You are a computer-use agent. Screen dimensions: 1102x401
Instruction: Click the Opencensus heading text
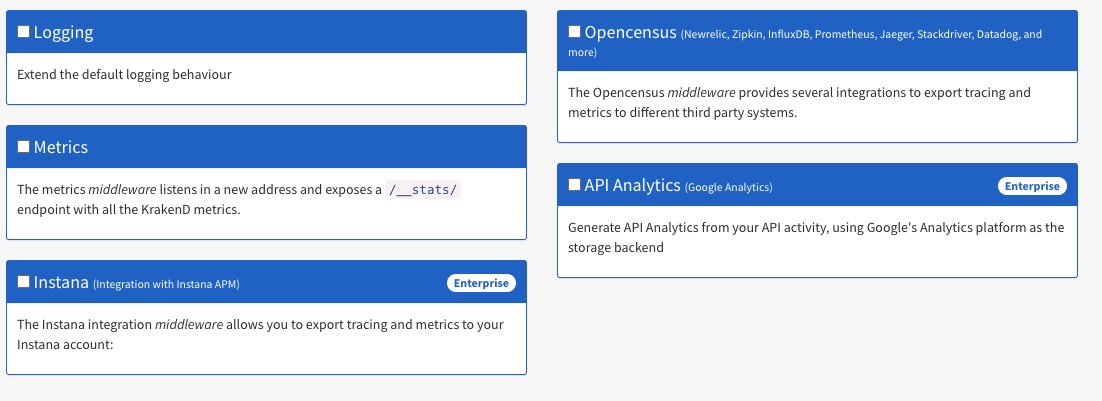point(630,32)
